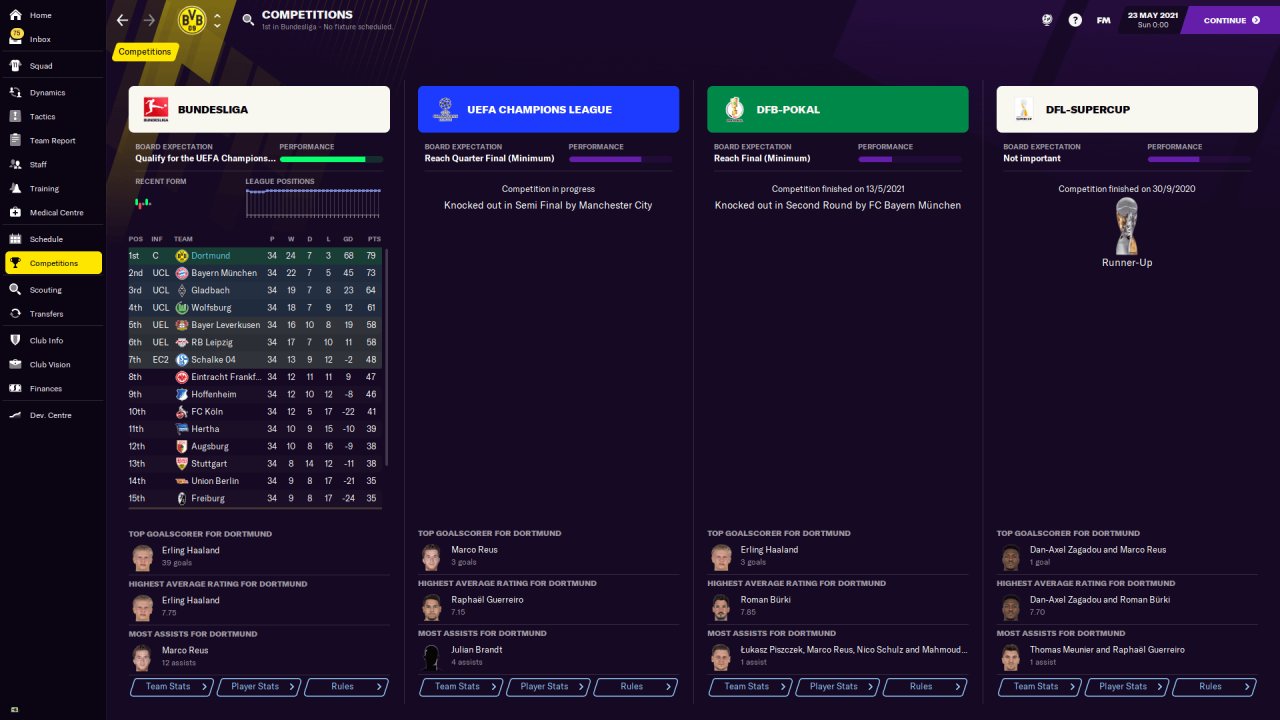Open the FM menu
Image resolution: width=1280 pixels, height=720 pixels.
coord(1103,20)
